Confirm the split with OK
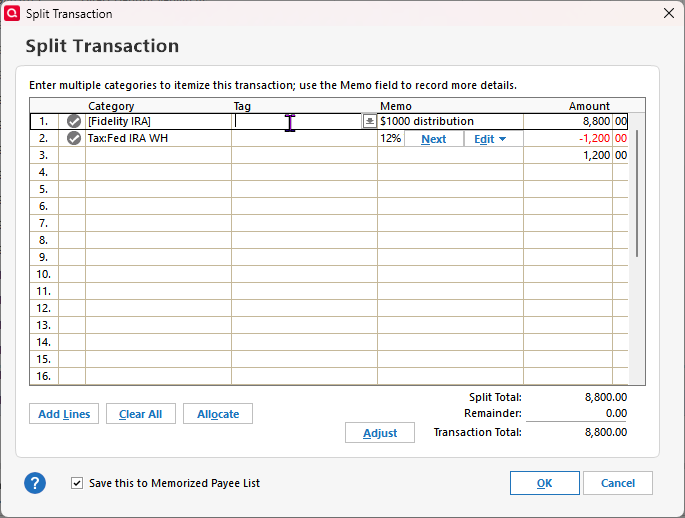 coord(545,483)
